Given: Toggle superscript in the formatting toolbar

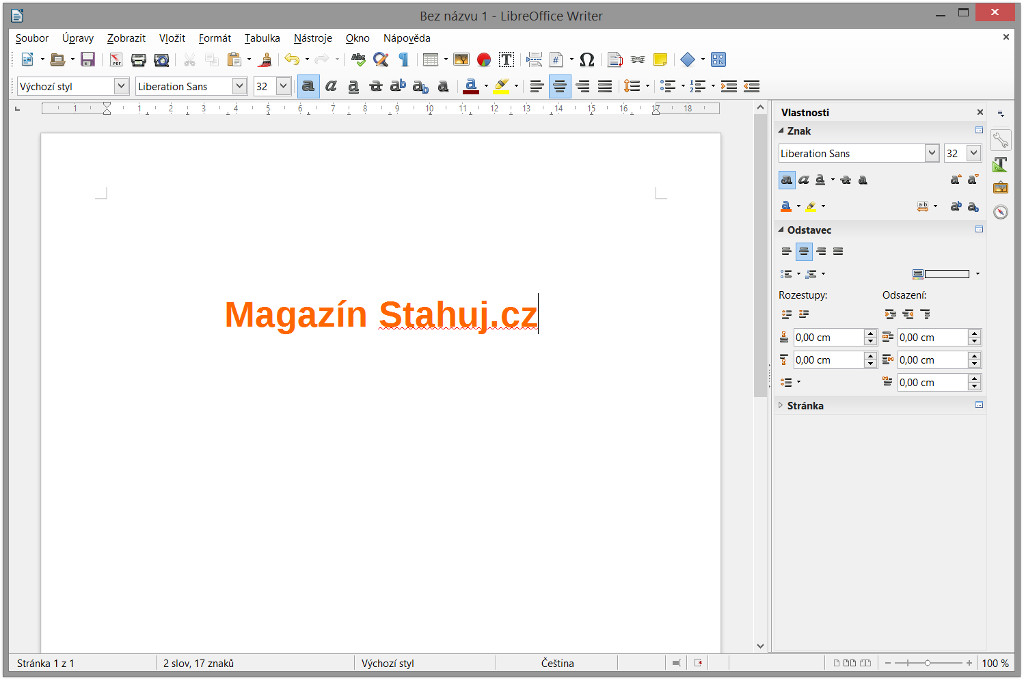Looking at the screenshot, I should pyautogui.click(x=398, y=86).
